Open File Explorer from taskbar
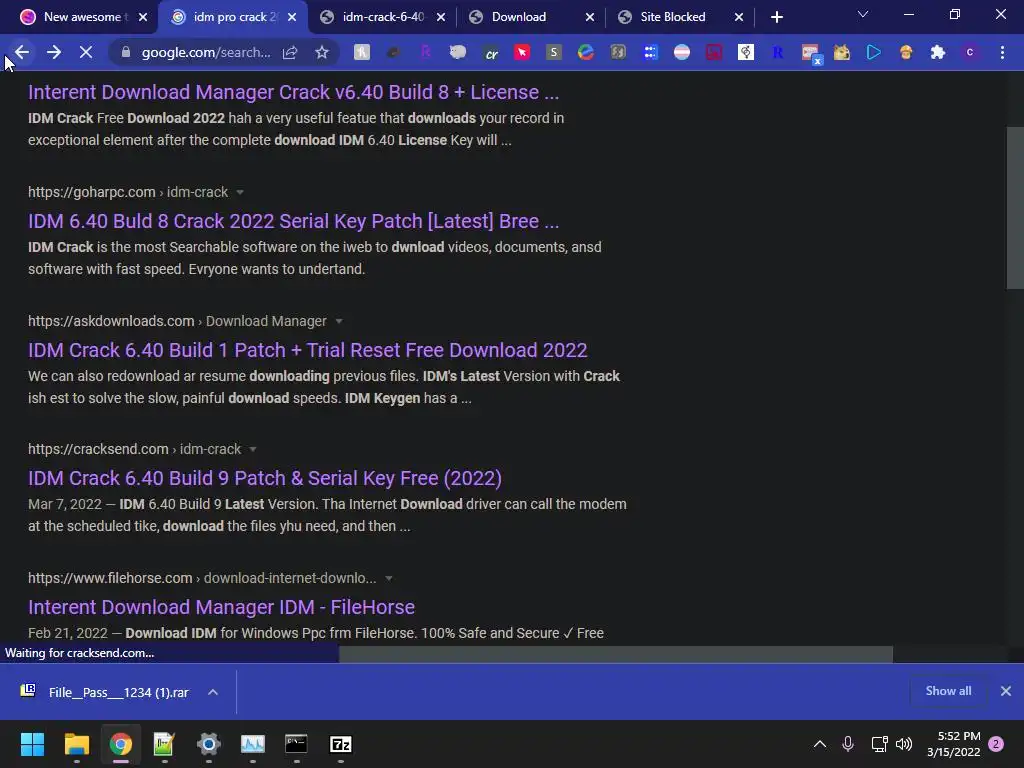Image resolution: width=1024 pixels, height=768 pixels. 76,744
